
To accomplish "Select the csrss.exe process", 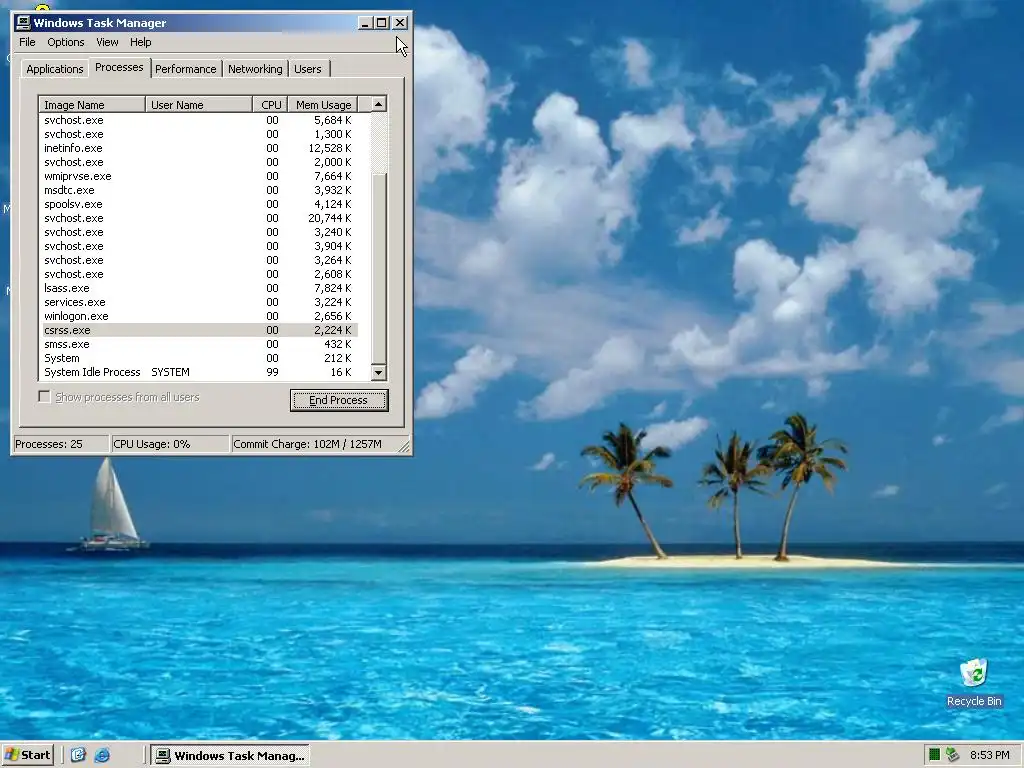I will pos(199,330).
